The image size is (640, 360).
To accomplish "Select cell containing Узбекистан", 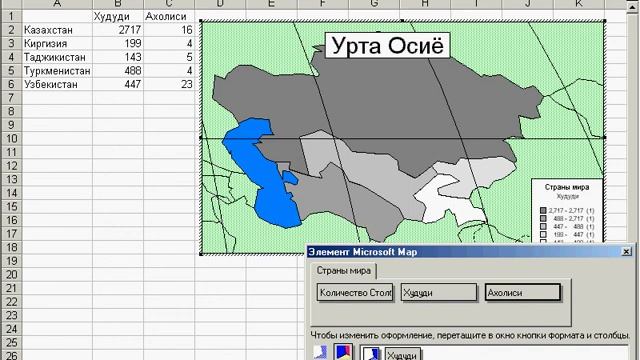I will click(58, 84).
